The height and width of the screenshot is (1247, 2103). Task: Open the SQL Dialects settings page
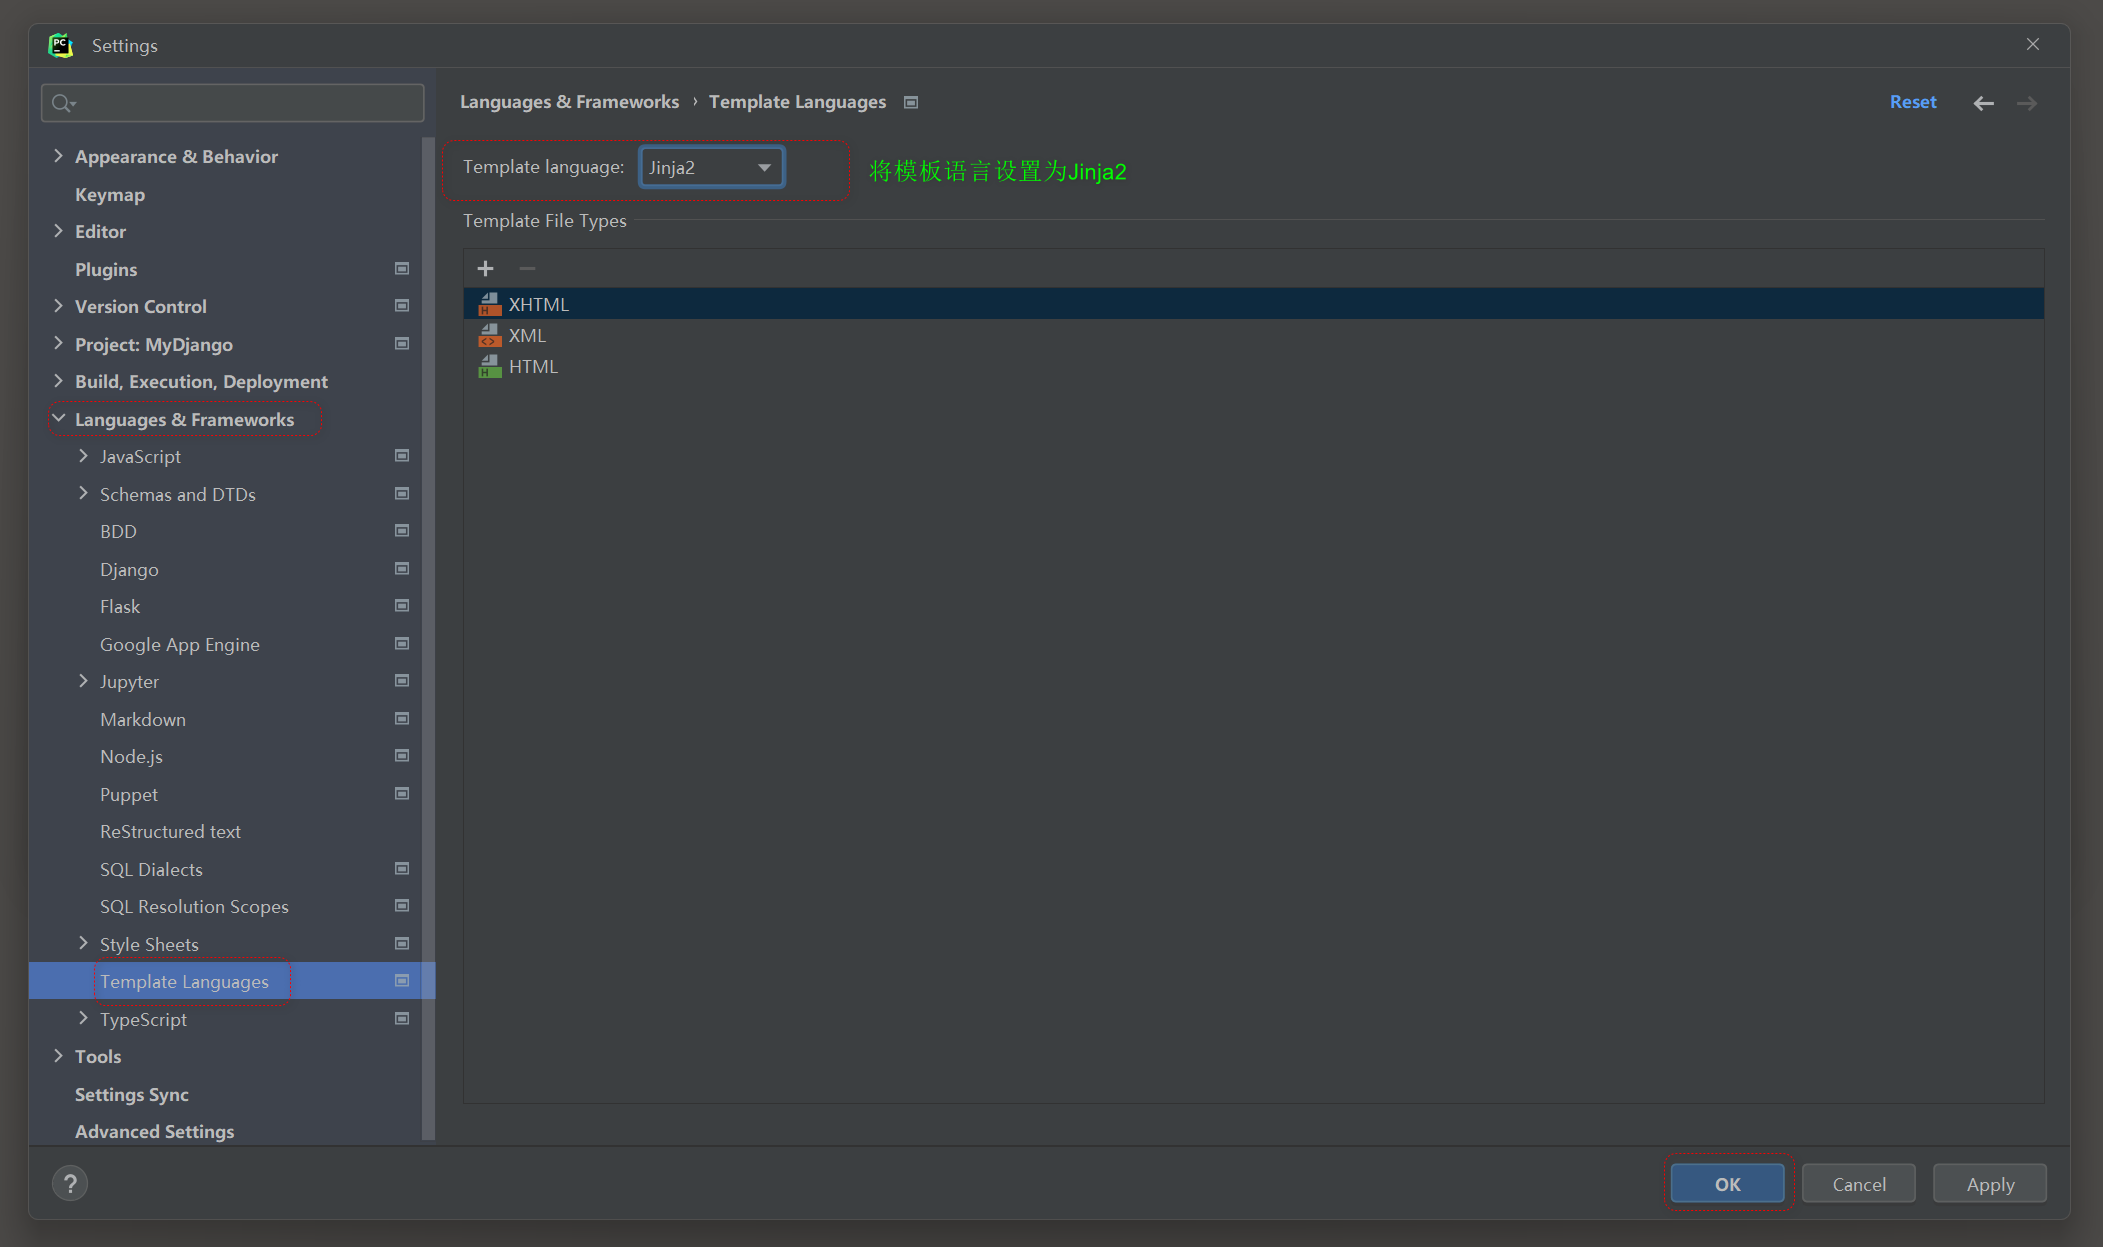(x=151, y=869)
